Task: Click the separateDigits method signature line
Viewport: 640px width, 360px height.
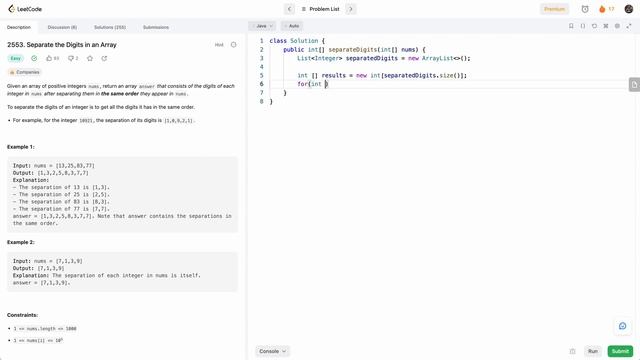Action: tap(354, 50)
